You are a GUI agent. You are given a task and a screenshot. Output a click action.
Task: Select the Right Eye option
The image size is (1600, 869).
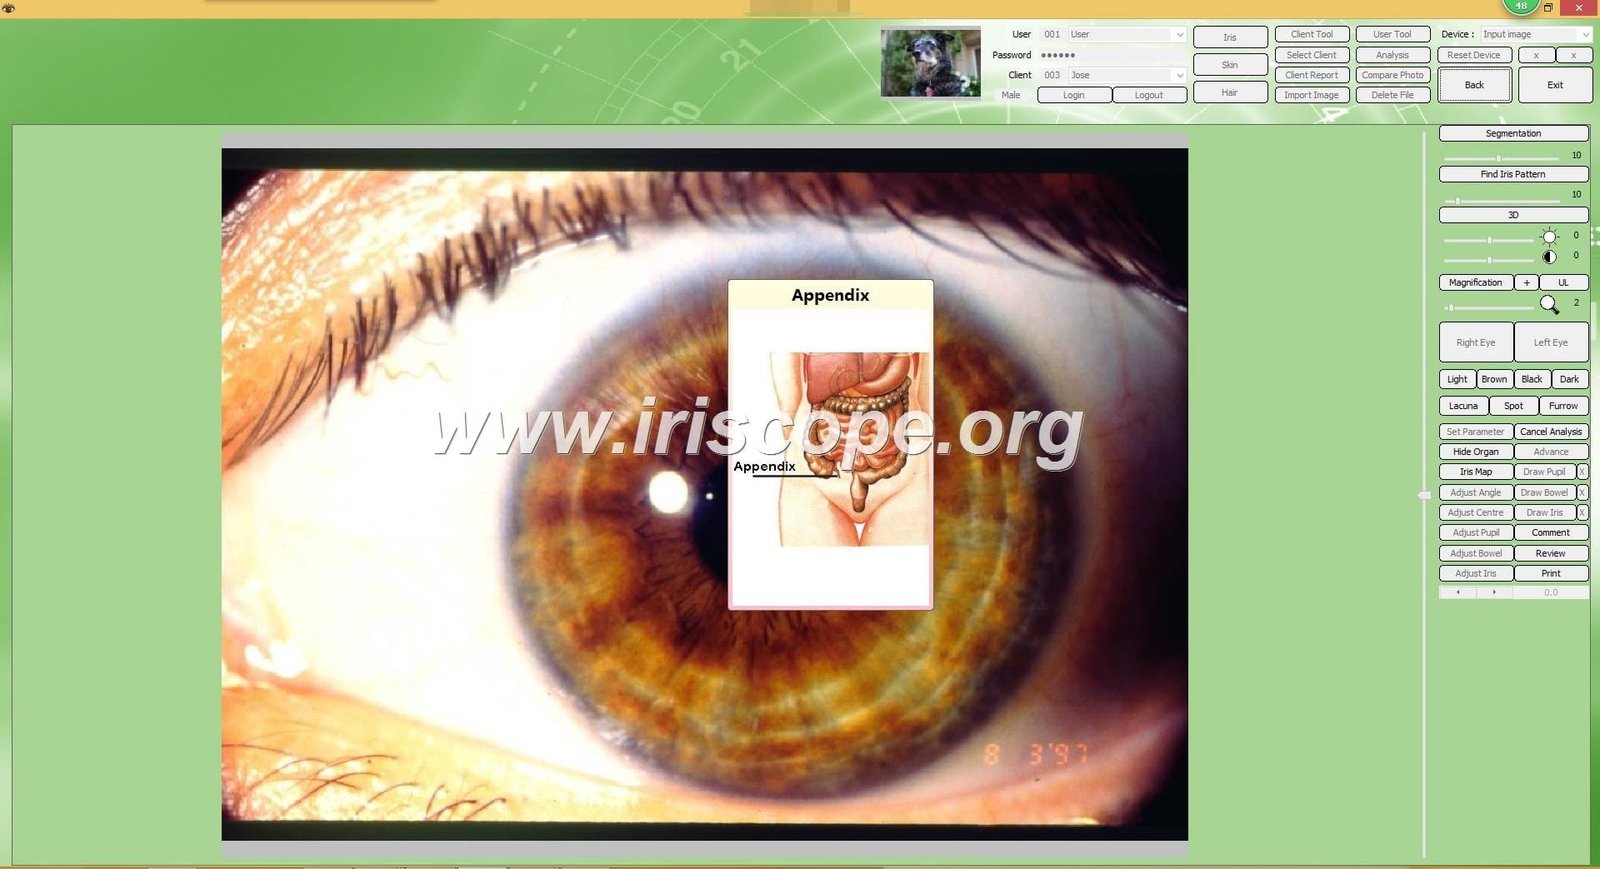click(1475, 342)
